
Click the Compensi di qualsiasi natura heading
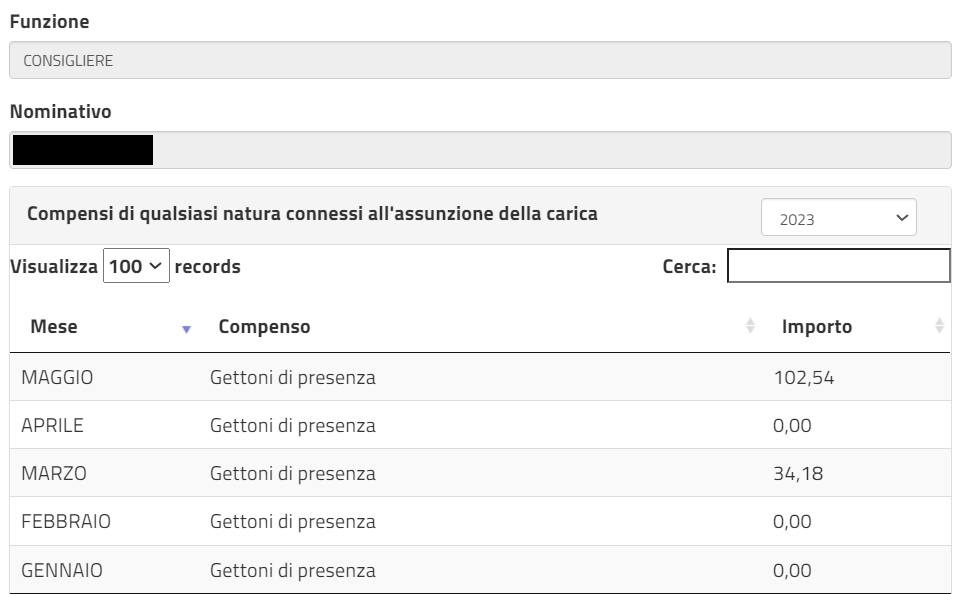312,213
